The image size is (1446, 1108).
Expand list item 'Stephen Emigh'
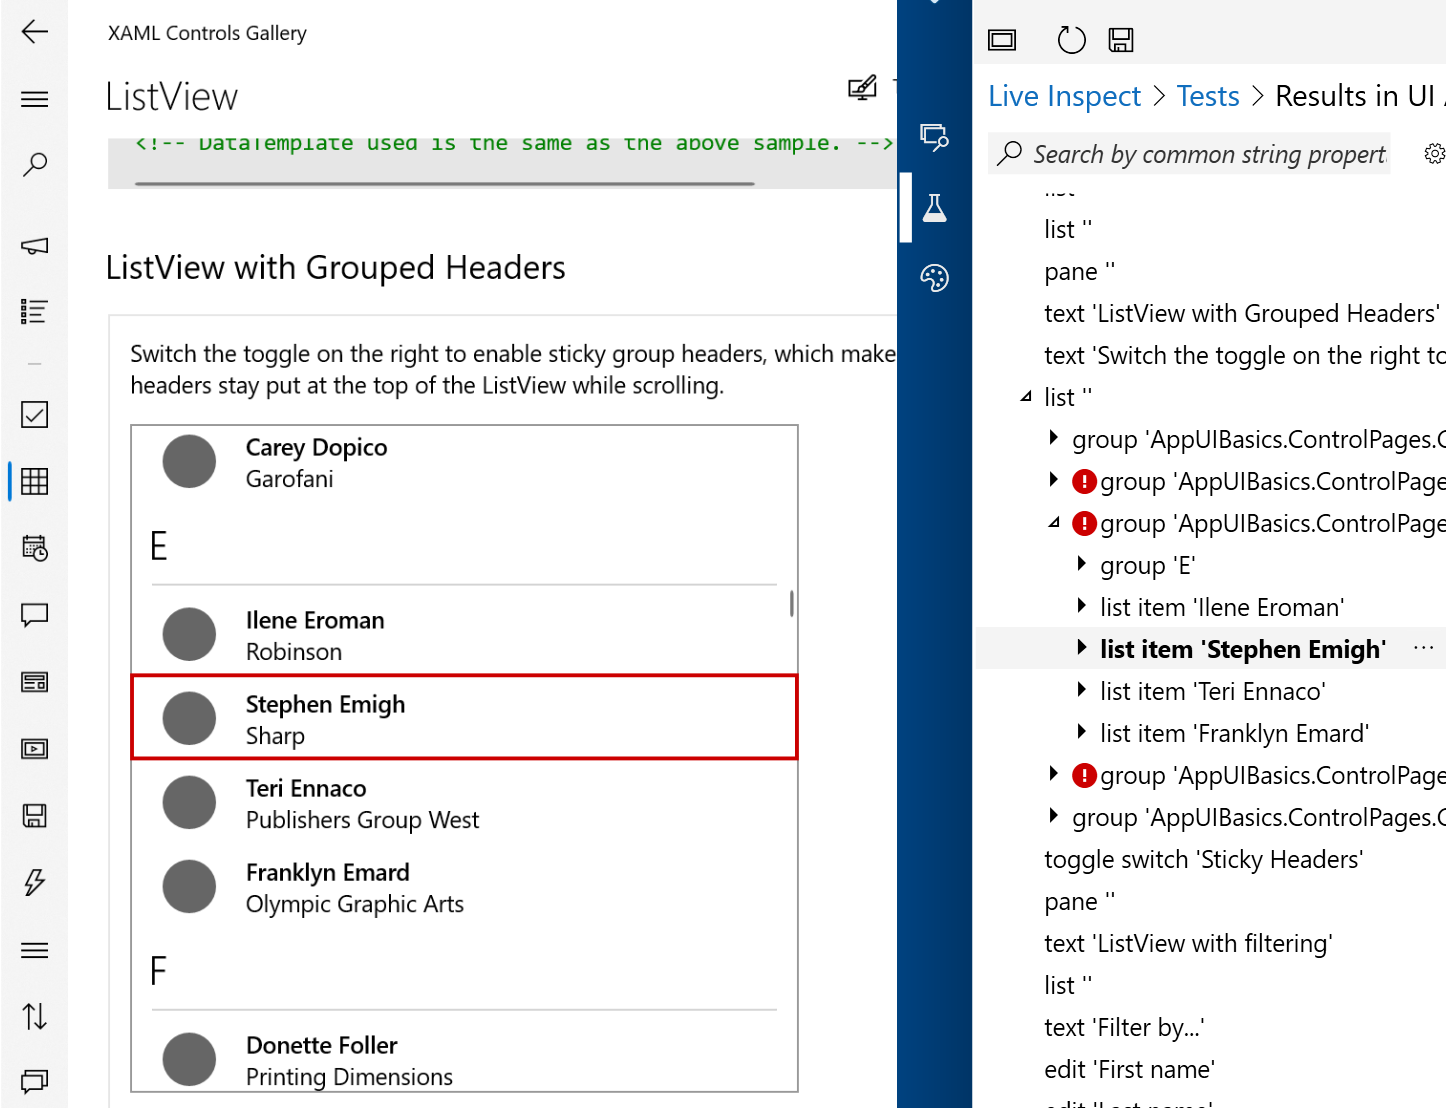coord(1082,648)
